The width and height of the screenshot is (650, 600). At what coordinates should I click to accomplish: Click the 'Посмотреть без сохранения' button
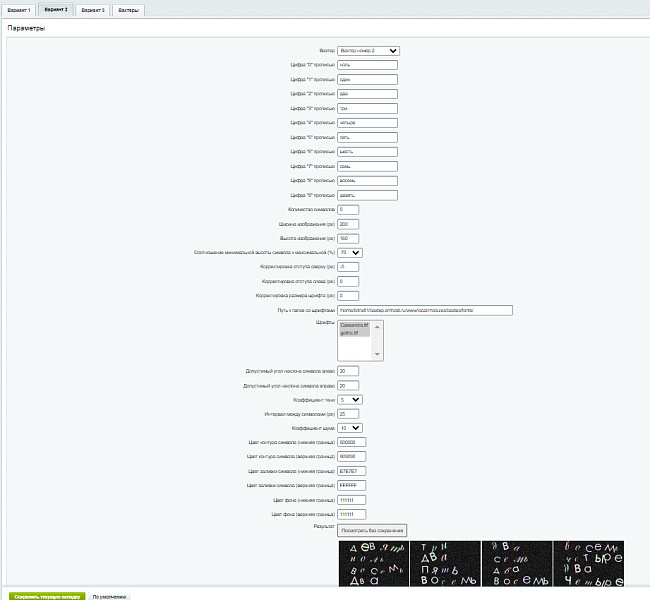(372, 530)
